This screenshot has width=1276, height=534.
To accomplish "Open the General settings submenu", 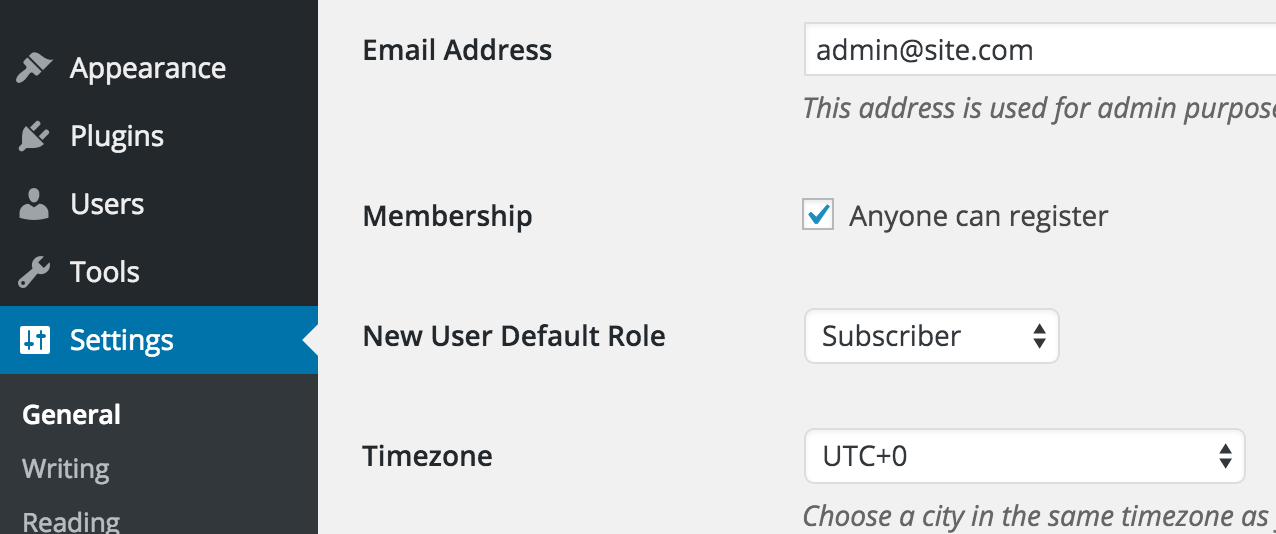I will [x=72, y=415].
